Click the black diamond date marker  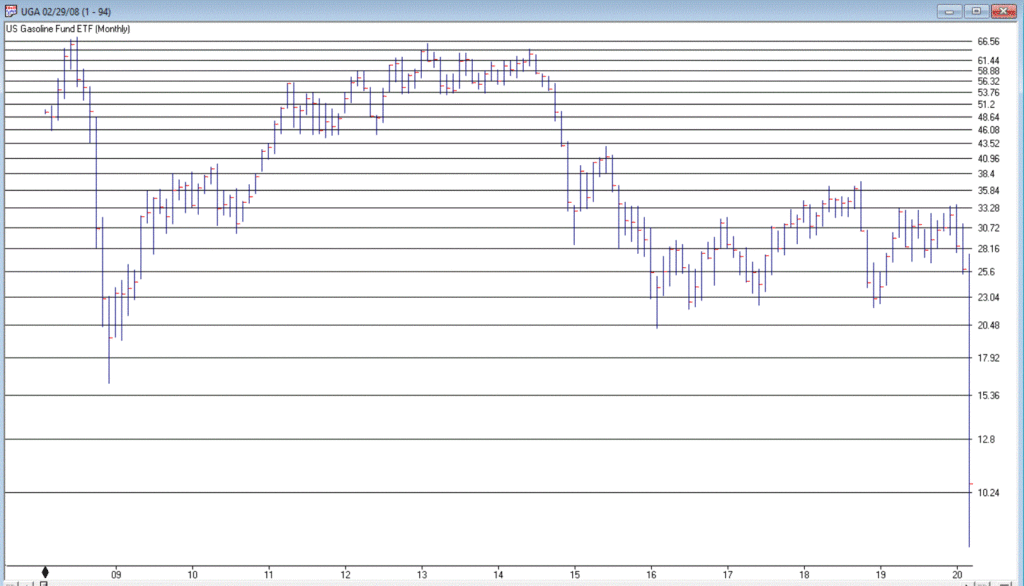45,572
